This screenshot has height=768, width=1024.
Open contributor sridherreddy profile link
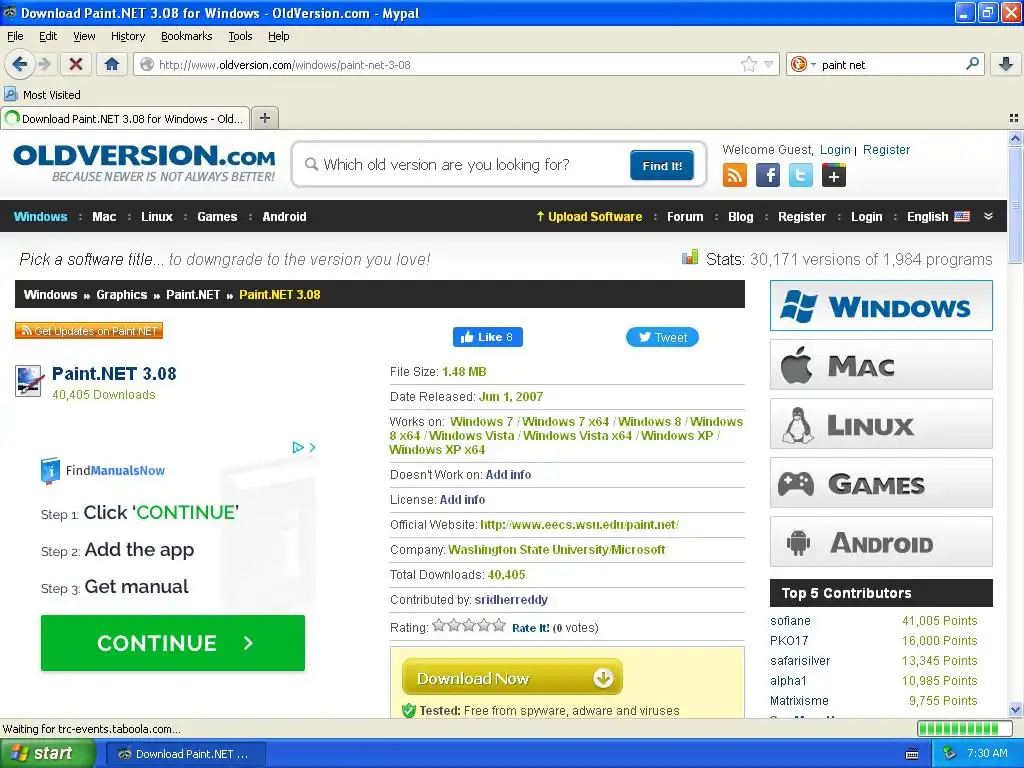(511, 600)
